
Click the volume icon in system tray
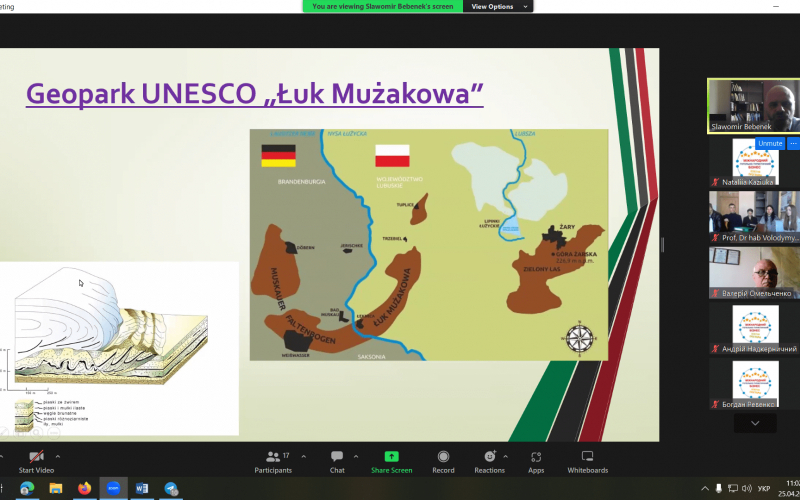746,488
